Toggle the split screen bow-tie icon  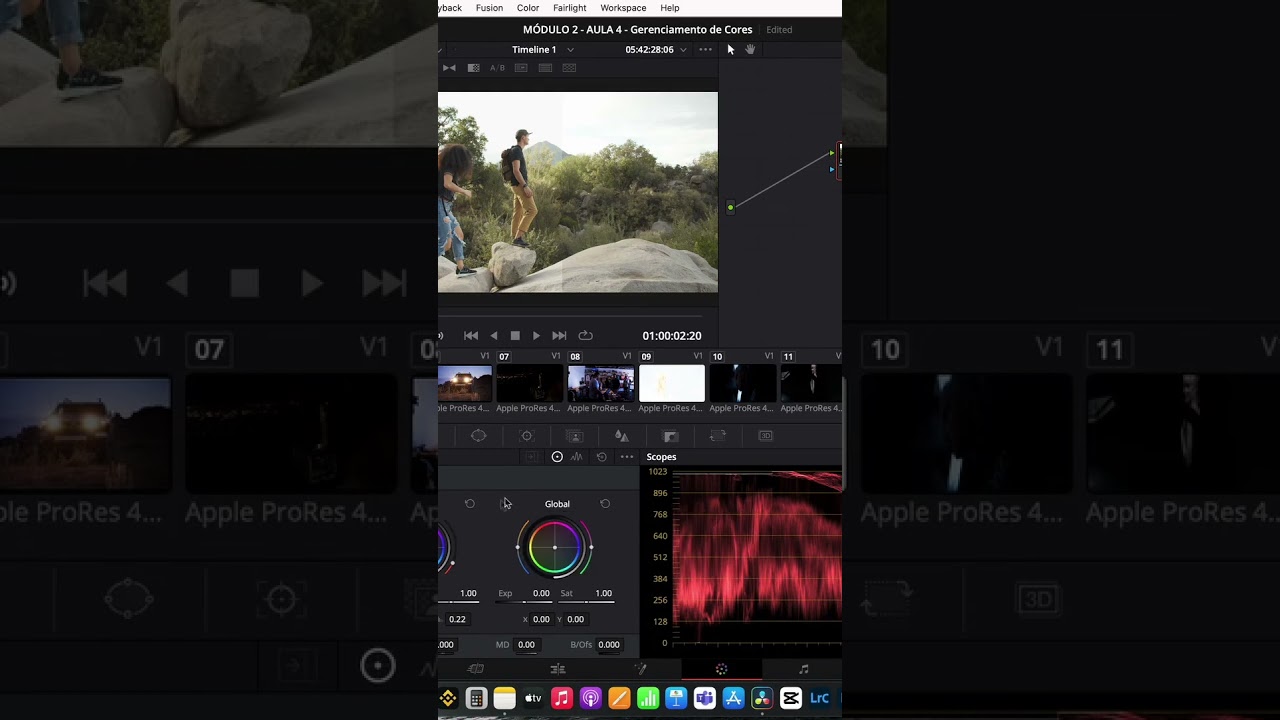(x=449, y=68)
